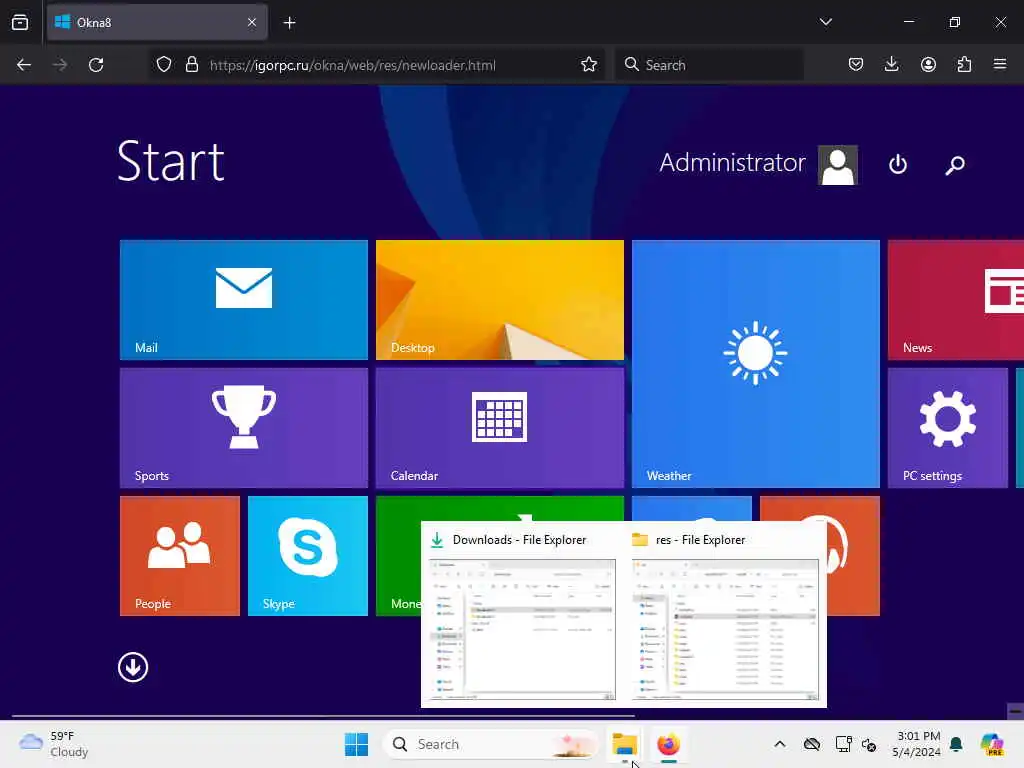Open the list all tabs dropdown
Image resolution: width=1024 pixels, height=768 pixels.
point(825,22)
